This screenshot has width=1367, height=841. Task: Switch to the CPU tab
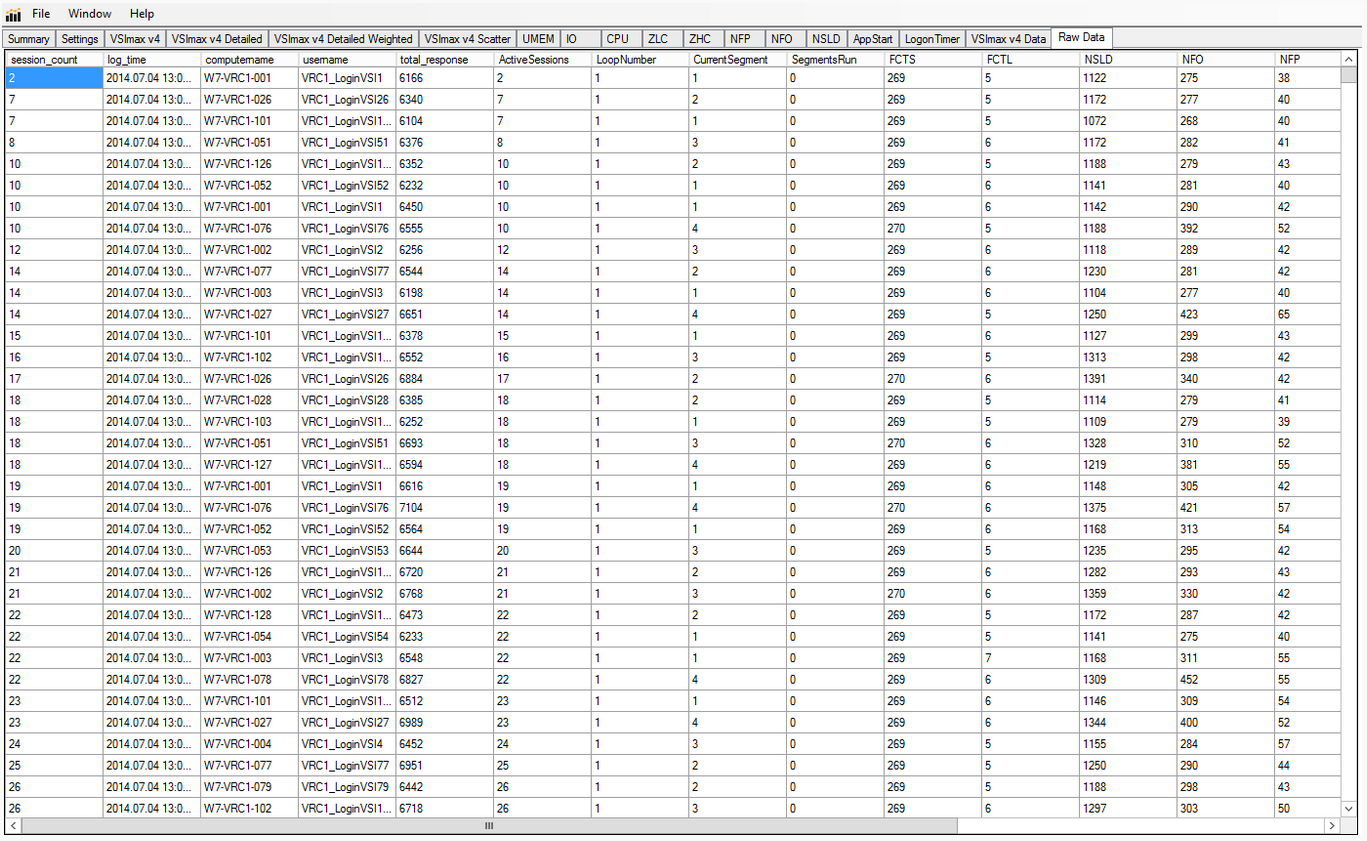[x=620, y=39]
